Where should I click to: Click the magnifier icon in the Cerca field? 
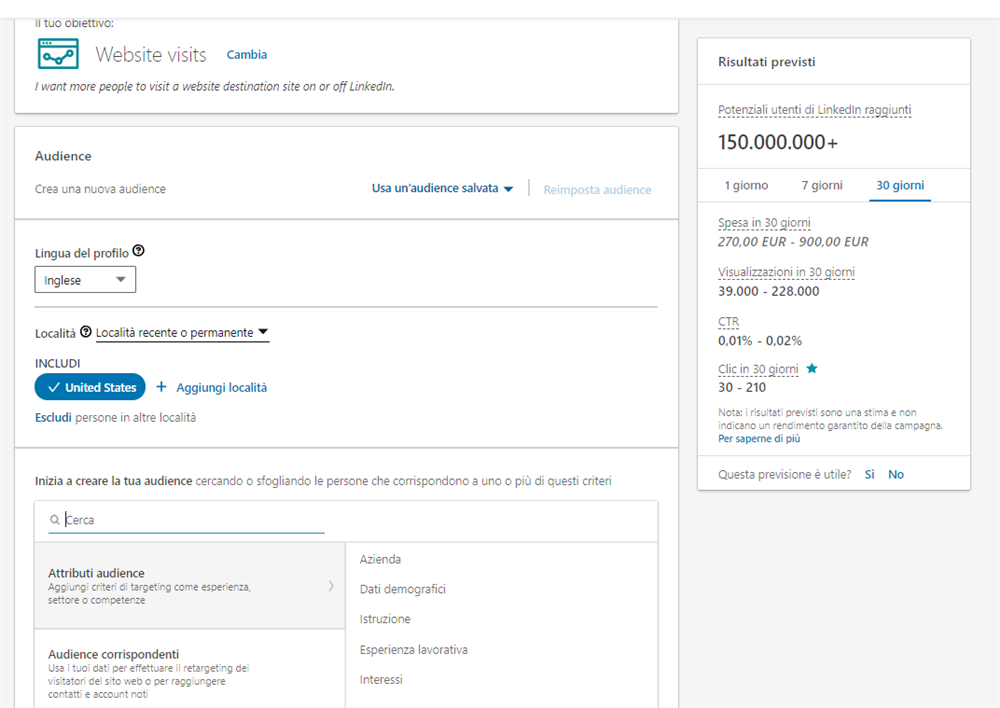click(54, 520)
